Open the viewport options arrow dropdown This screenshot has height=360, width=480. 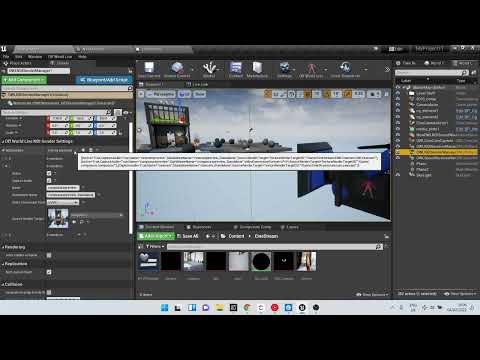click(141, 94)
